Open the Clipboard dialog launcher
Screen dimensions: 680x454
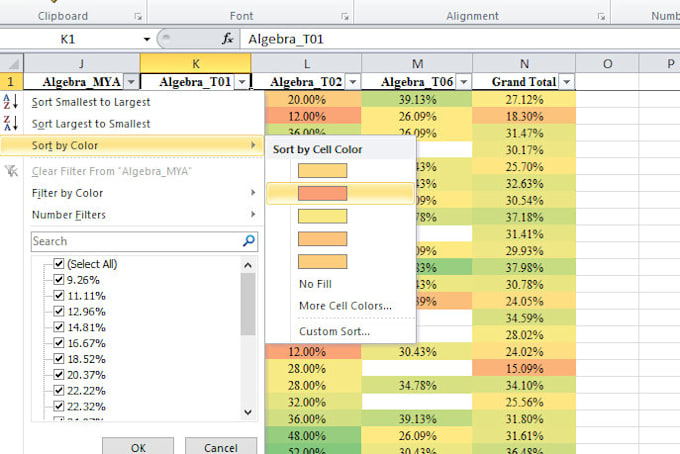[x=138, y=16]
